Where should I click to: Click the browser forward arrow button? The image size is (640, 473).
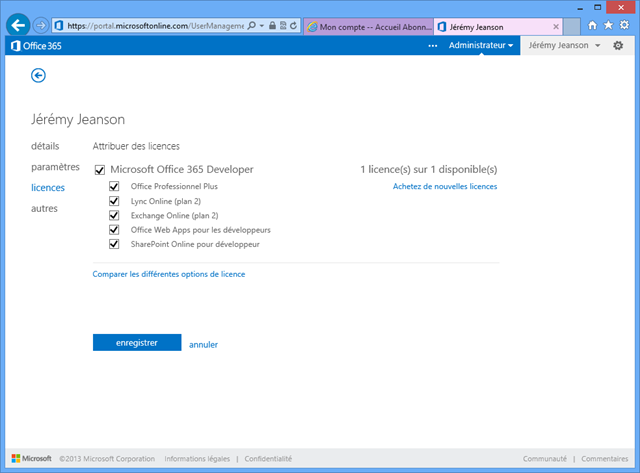(x=40, y=26)
